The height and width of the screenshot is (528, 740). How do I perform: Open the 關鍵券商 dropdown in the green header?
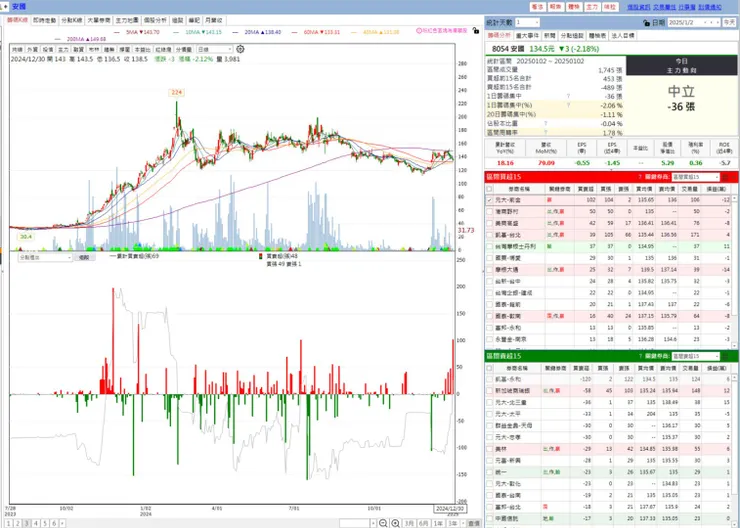(x=696, y=356)
